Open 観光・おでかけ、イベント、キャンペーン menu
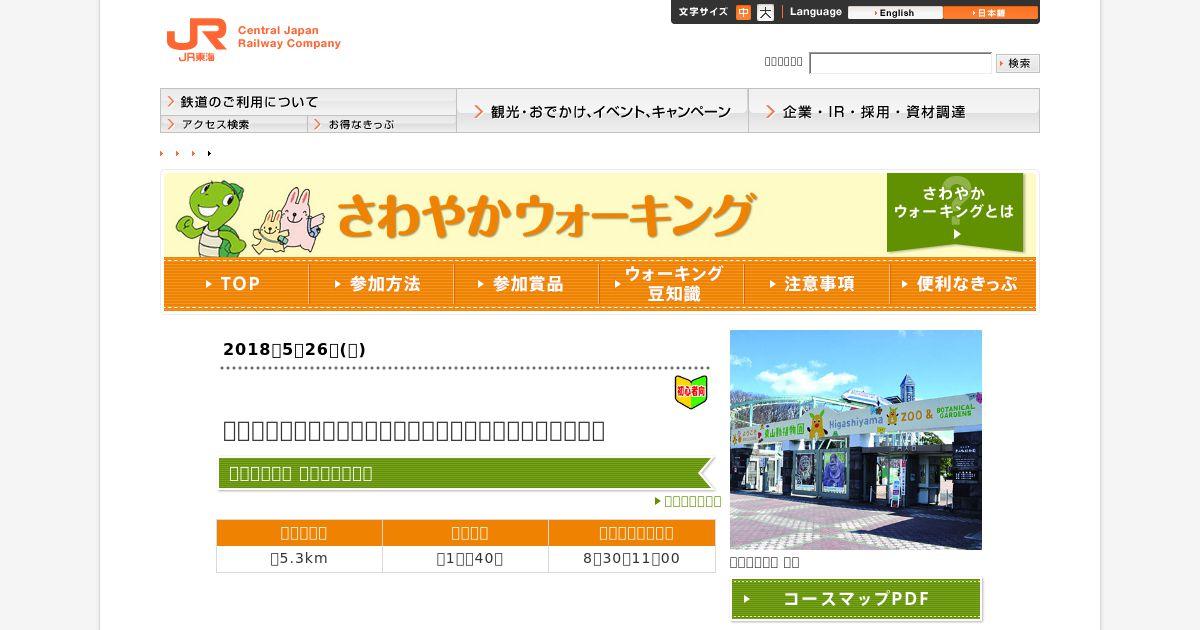Viewport: 1200px width, 630px height. 602,111
